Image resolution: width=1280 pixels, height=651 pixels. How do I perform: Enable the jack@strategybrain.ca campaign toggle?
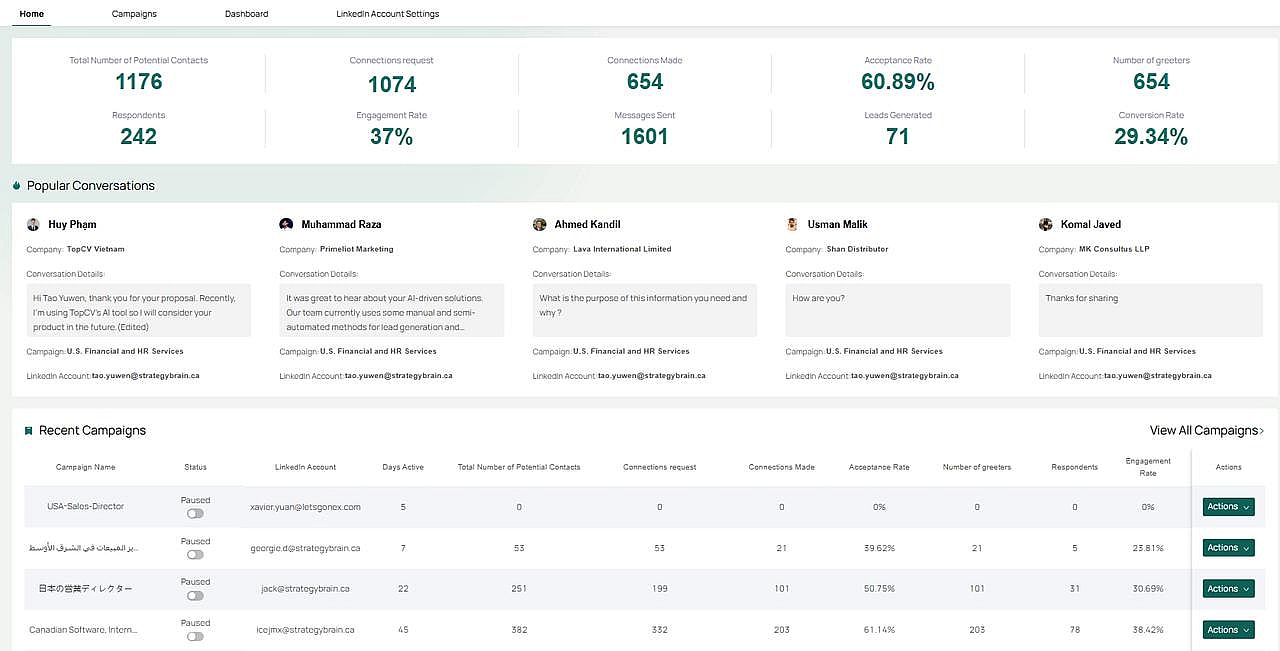[195, 595]
